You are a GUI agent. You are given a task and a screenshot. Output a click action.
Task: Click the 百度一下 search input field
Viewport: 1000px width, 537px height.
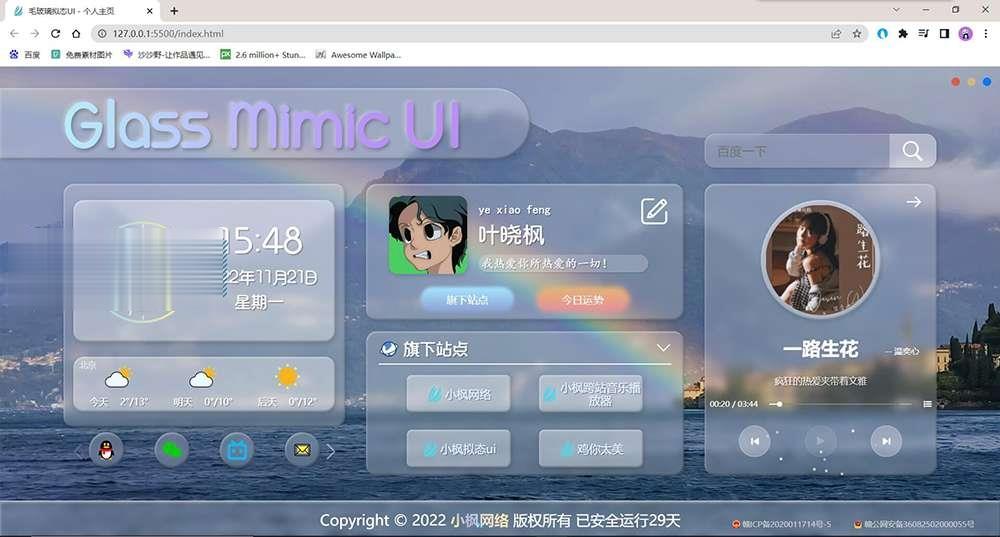[797, 151]
